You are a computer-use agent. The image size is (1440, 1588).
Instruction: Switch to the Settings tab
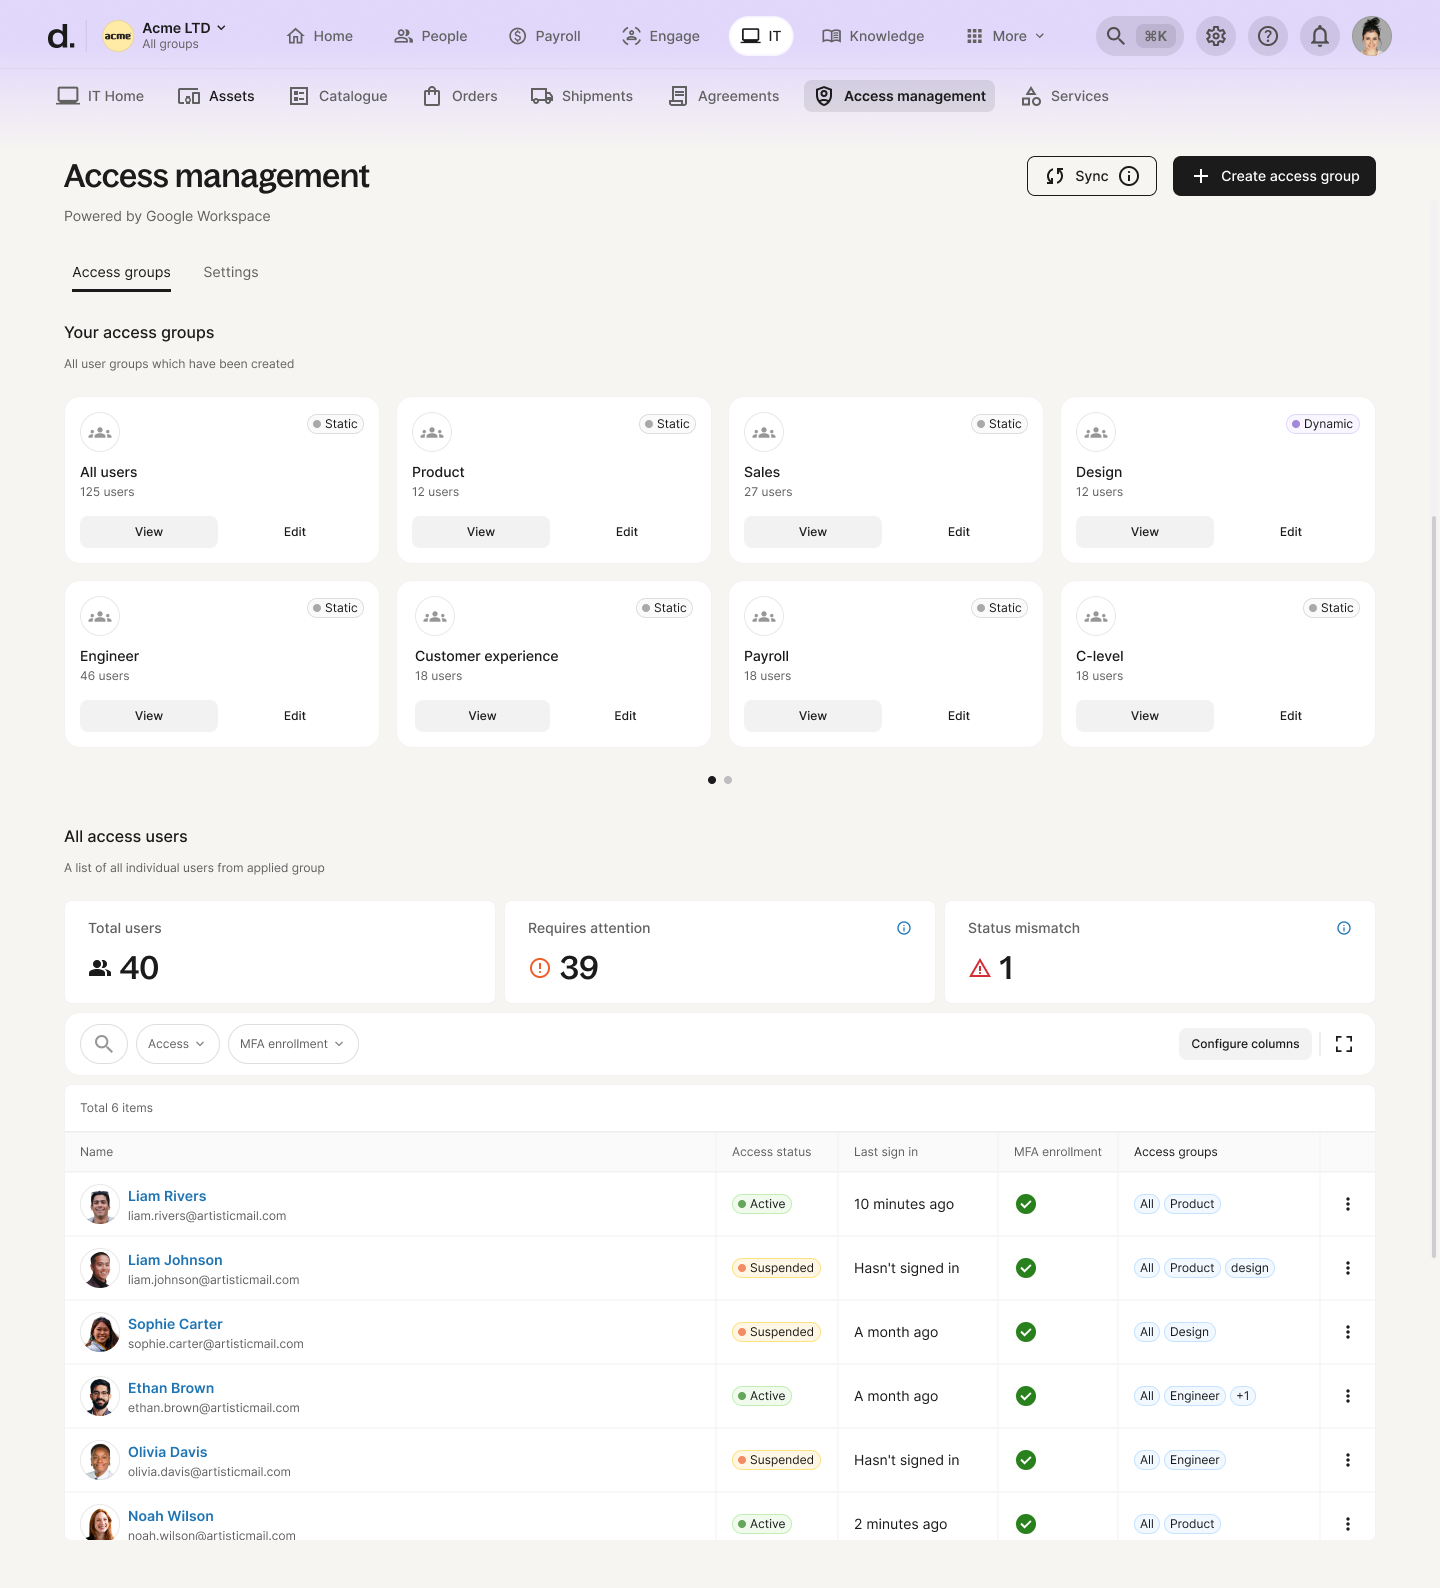230,272
